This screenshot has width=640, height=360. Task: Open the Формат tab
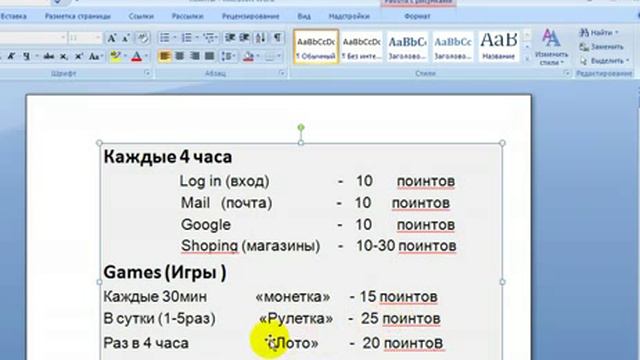pos(417,16)
